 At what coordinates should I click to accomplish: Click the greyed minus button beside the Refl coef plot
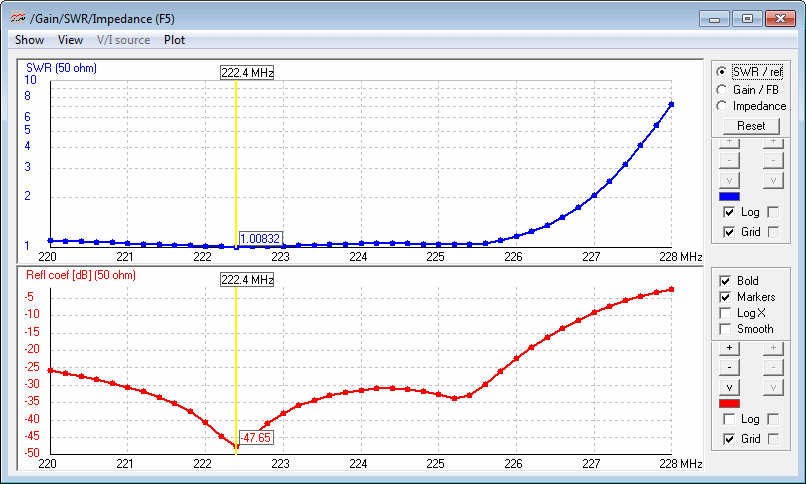click(x=773, y=367)
